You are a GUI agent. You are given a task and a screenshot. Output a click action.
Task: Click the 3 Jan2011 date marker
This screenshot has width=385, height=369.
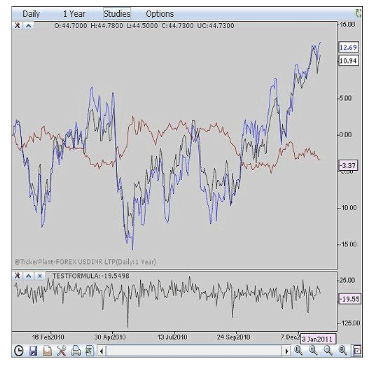pos(318,339)
